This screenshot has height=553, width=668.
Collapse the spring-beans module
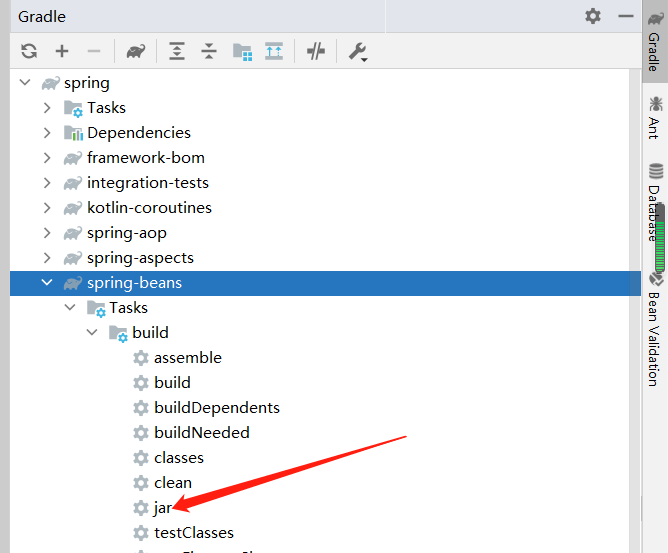click(47, 282)
